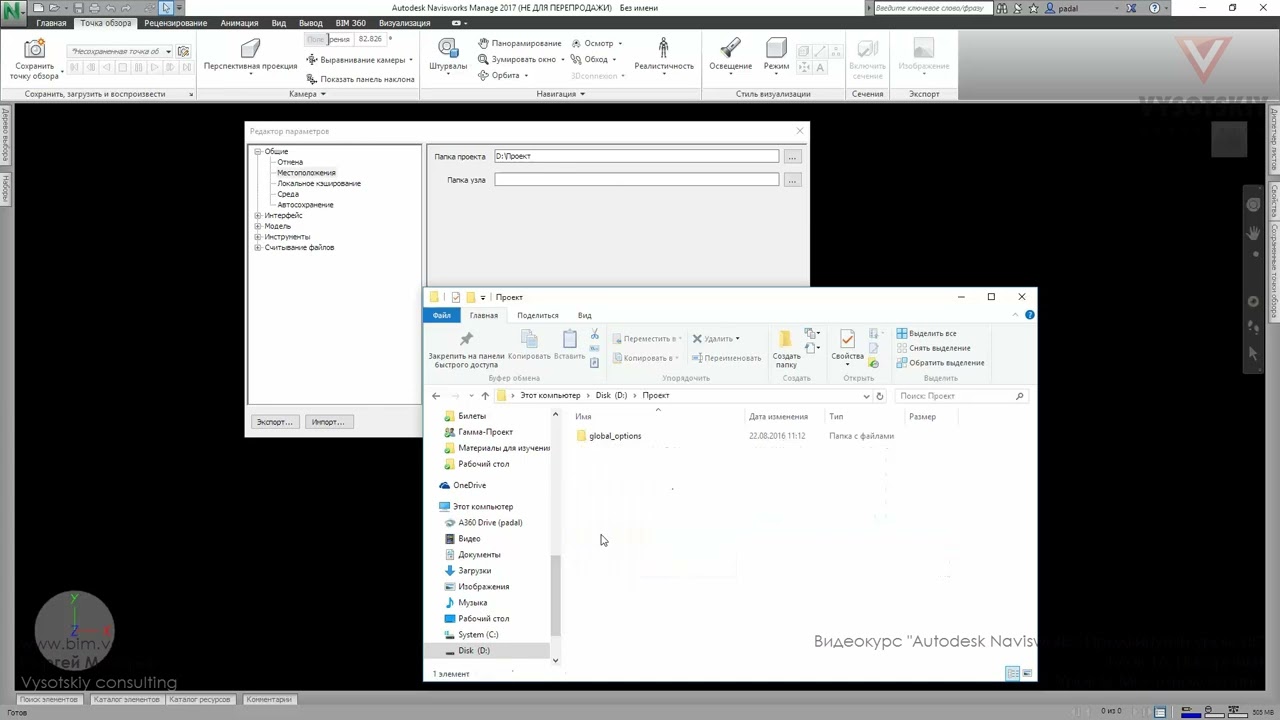The width and height of the screenshot is (1280, 720).
Task: Expand the Общие tree node
Action: (x=258, y=151)
